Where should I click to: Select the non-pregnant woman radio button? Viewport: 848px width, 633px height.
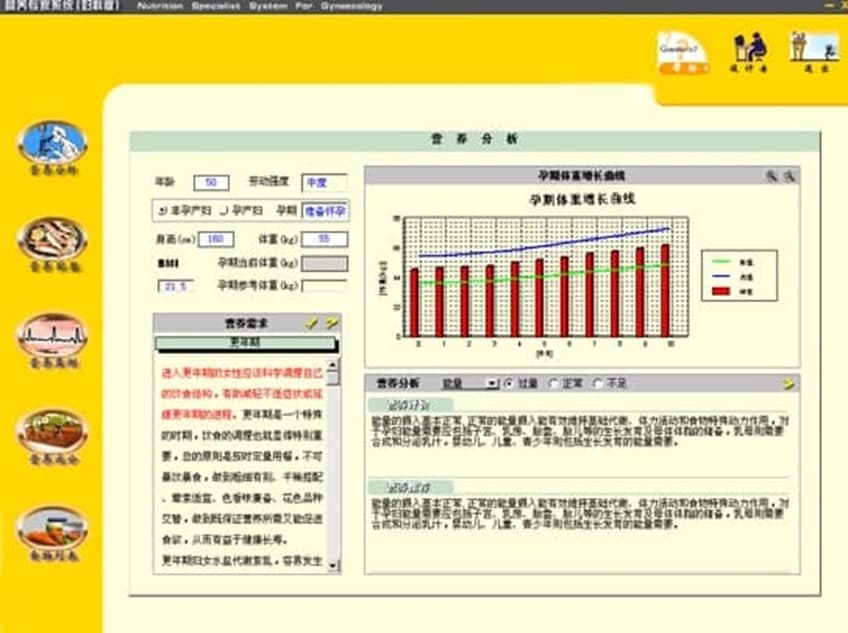pyautogui.click(x=163, y=210)
